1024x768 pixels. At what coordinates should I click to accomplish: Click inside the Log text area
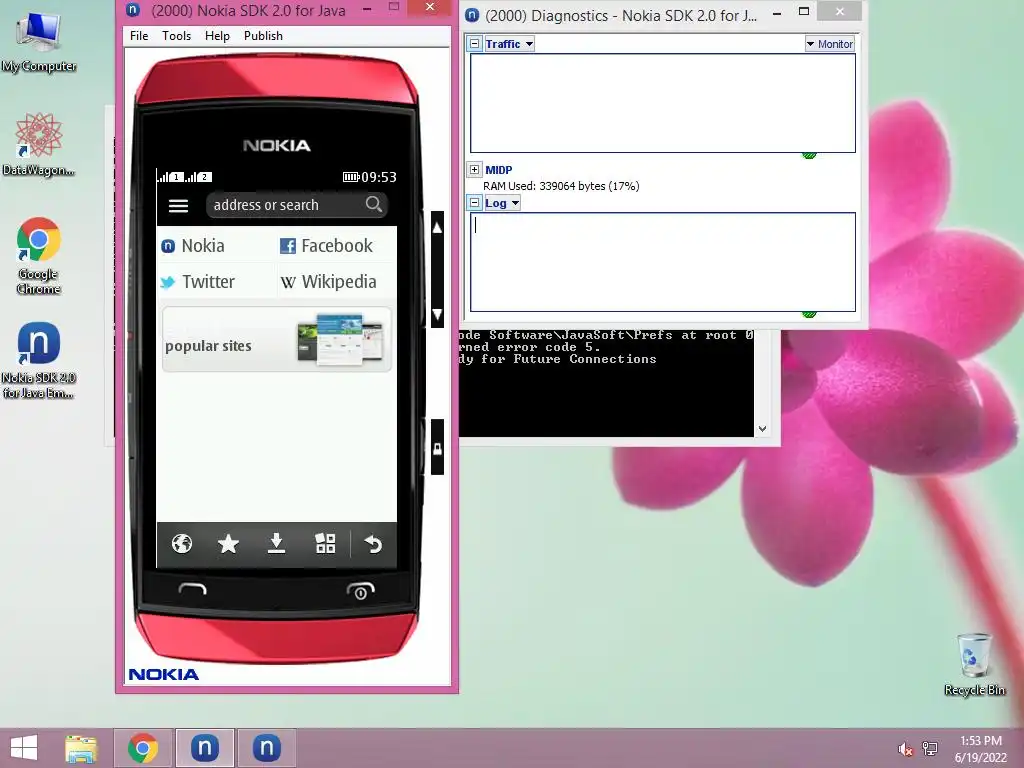(663, 262)
